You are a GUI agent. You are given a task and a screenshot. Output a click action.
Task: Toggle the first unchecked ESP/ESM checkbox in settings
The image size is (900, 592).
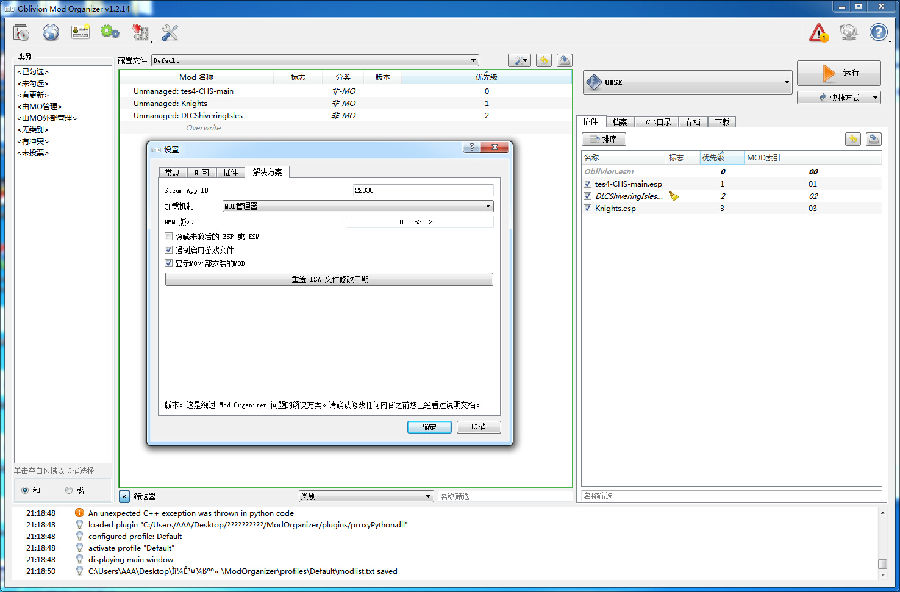click(x=169, y=236)
